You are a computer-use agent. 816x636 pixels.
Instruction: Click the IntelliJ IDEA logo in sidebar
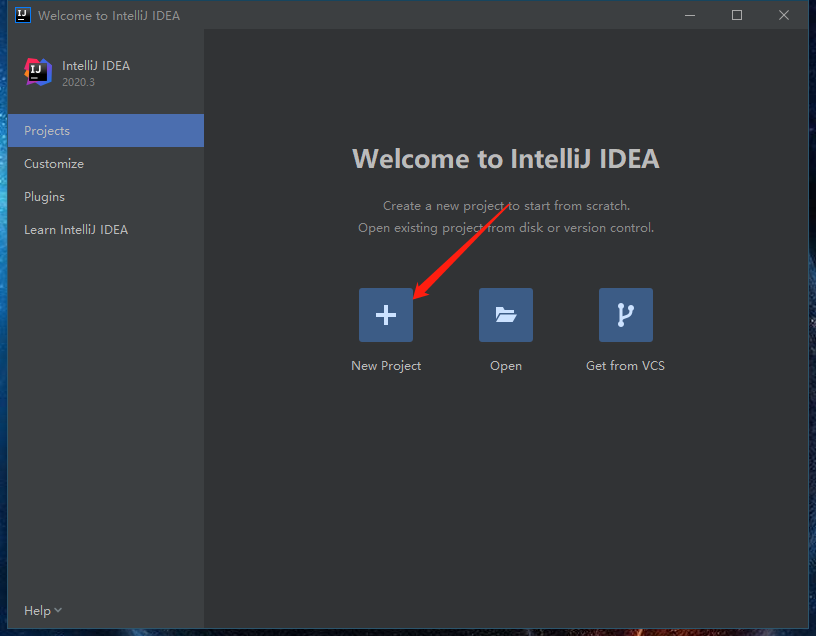click(x=37, y=72)
